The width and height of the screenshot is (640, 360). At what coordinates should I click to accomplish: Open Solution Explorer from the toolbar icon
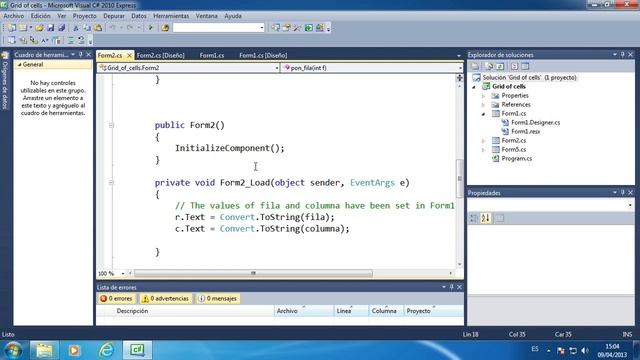tap(276, 28)
